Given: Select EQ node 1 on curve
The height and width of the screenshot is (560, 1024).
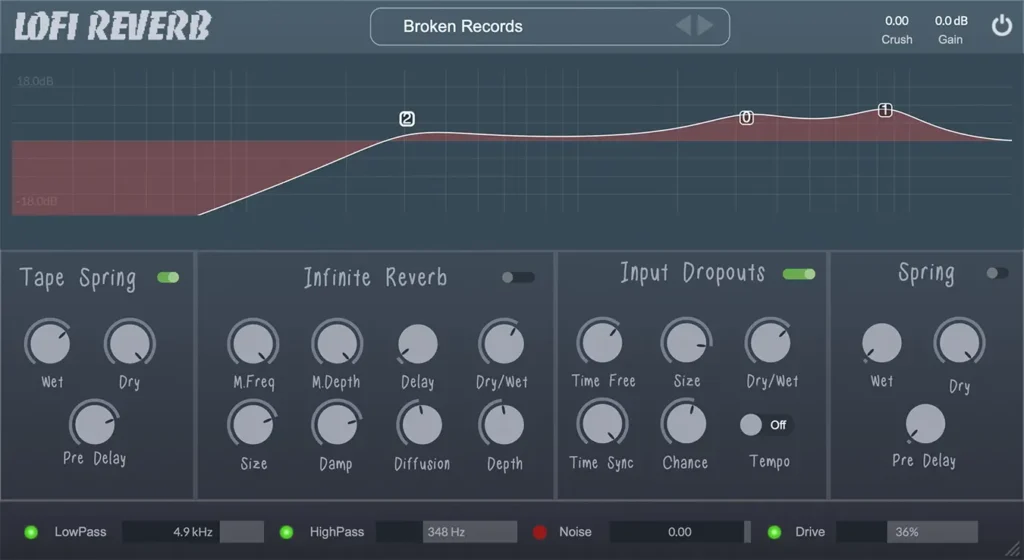Looking at the screenshot, I should [x=885, y=110].
